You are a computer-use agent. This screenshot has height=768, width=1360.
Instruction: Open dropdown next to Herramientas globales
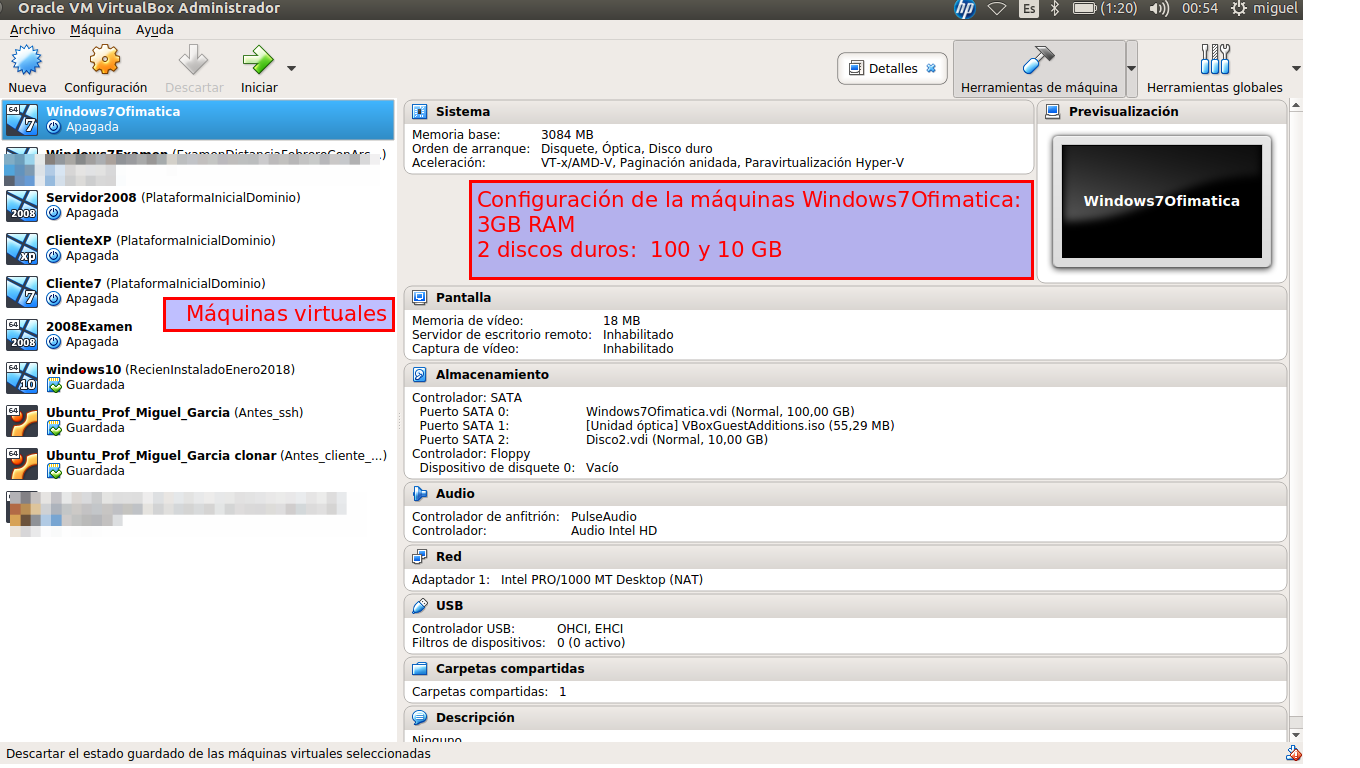coord(1296,69)
